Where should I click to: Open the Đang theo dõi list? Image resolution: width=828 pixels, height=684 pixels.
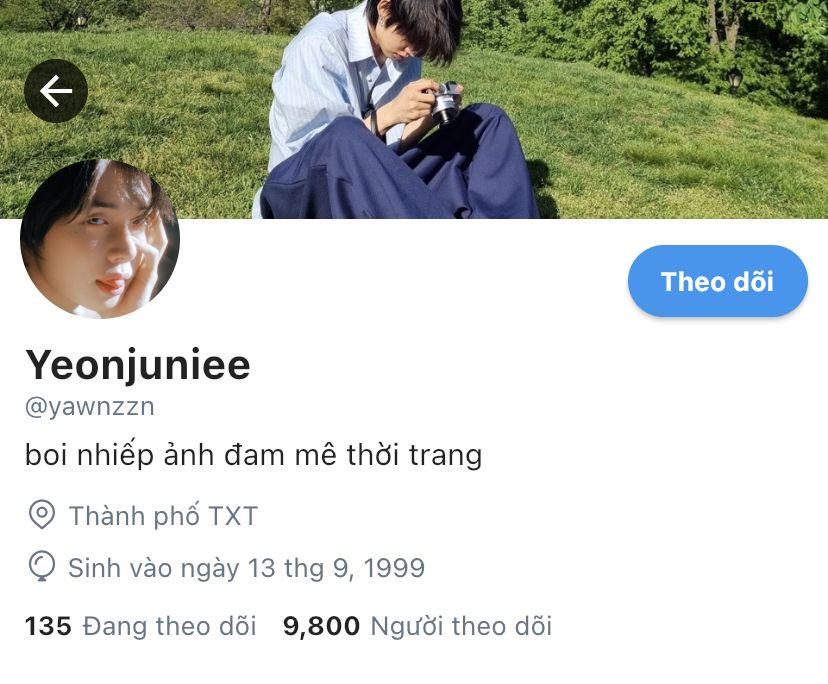pyautogui.click(x=170, y=626)
